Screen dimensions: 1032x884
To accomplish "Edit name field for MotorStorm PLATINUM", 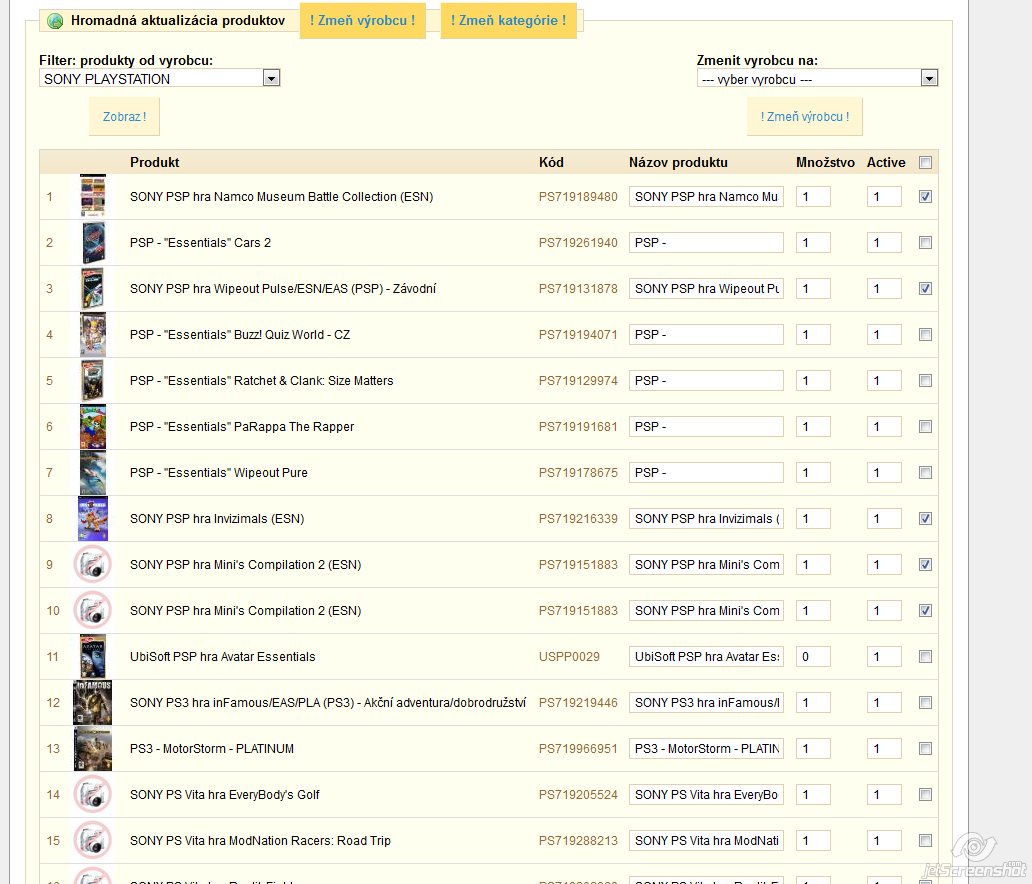I will pos(706,749).
